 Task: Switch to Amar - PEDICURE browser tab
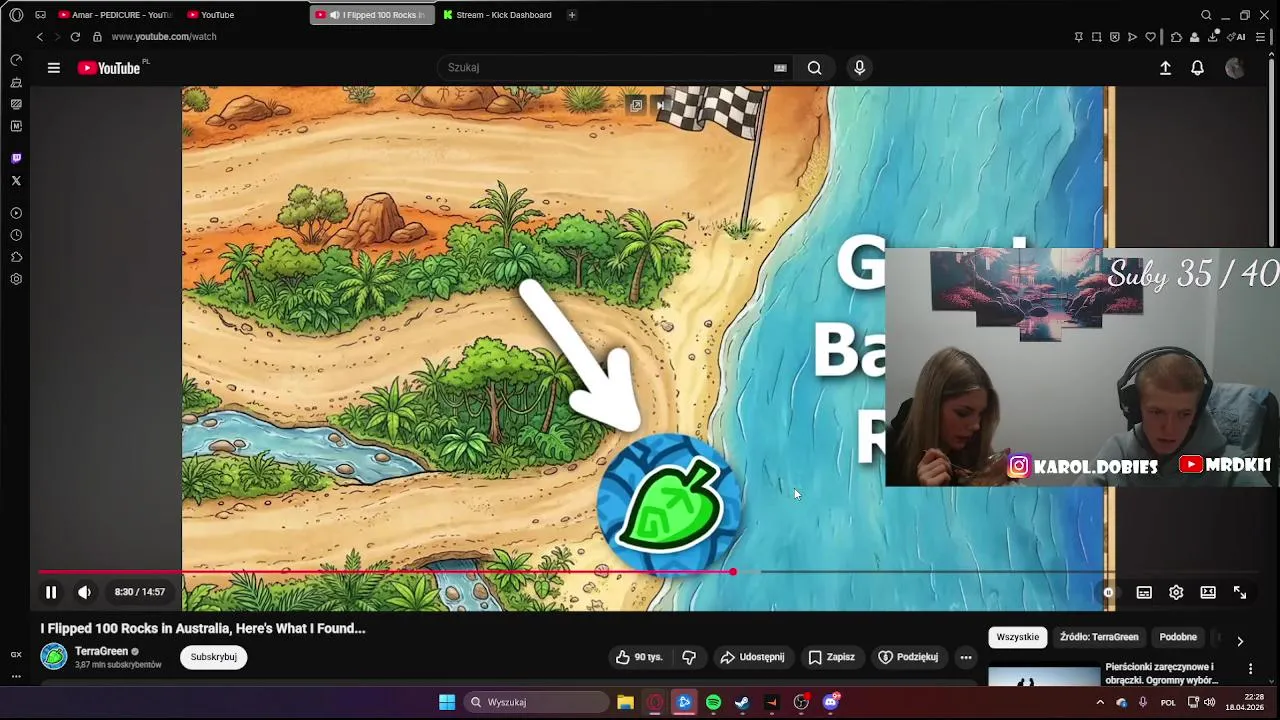[115, 15]
